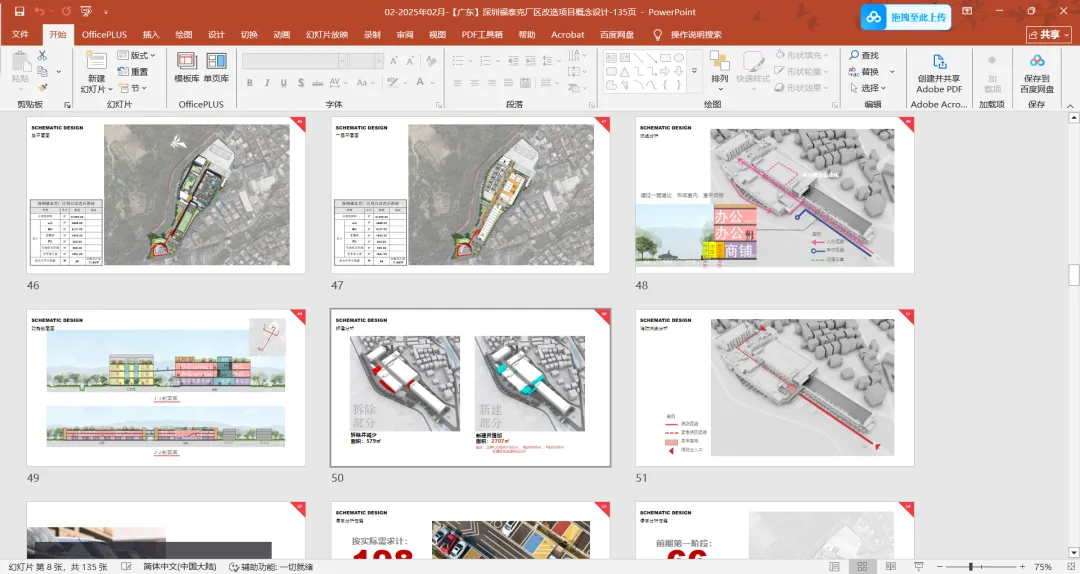Toggle italic formatting
1080x574 pixels.
point(267,83)
